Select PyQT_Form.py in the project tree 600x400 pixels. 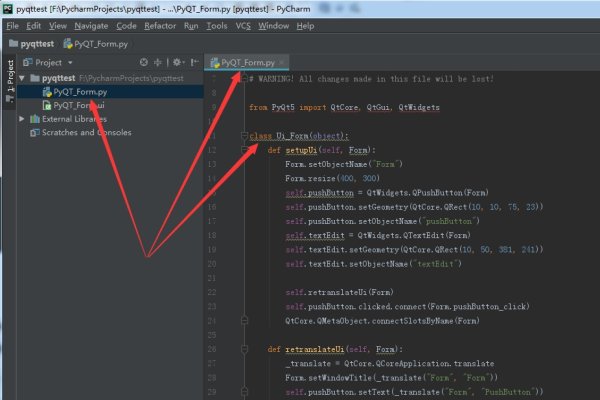110,92
